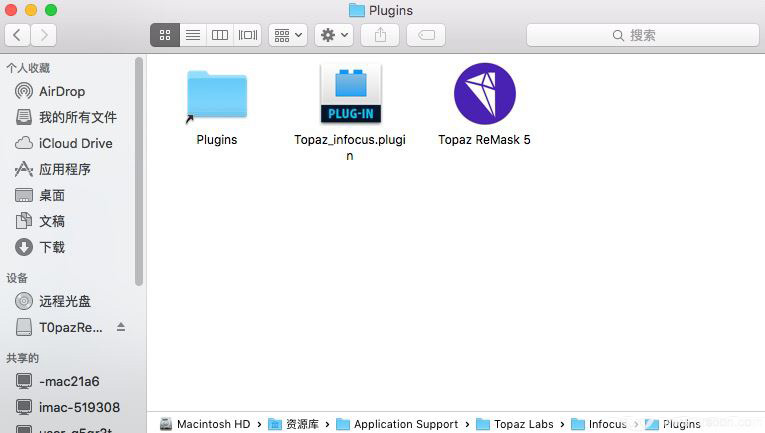Select the Topaz ReMask 5 app
This screenshot has height=433, width=765.
pyautogui.click(x=484, y=94)
